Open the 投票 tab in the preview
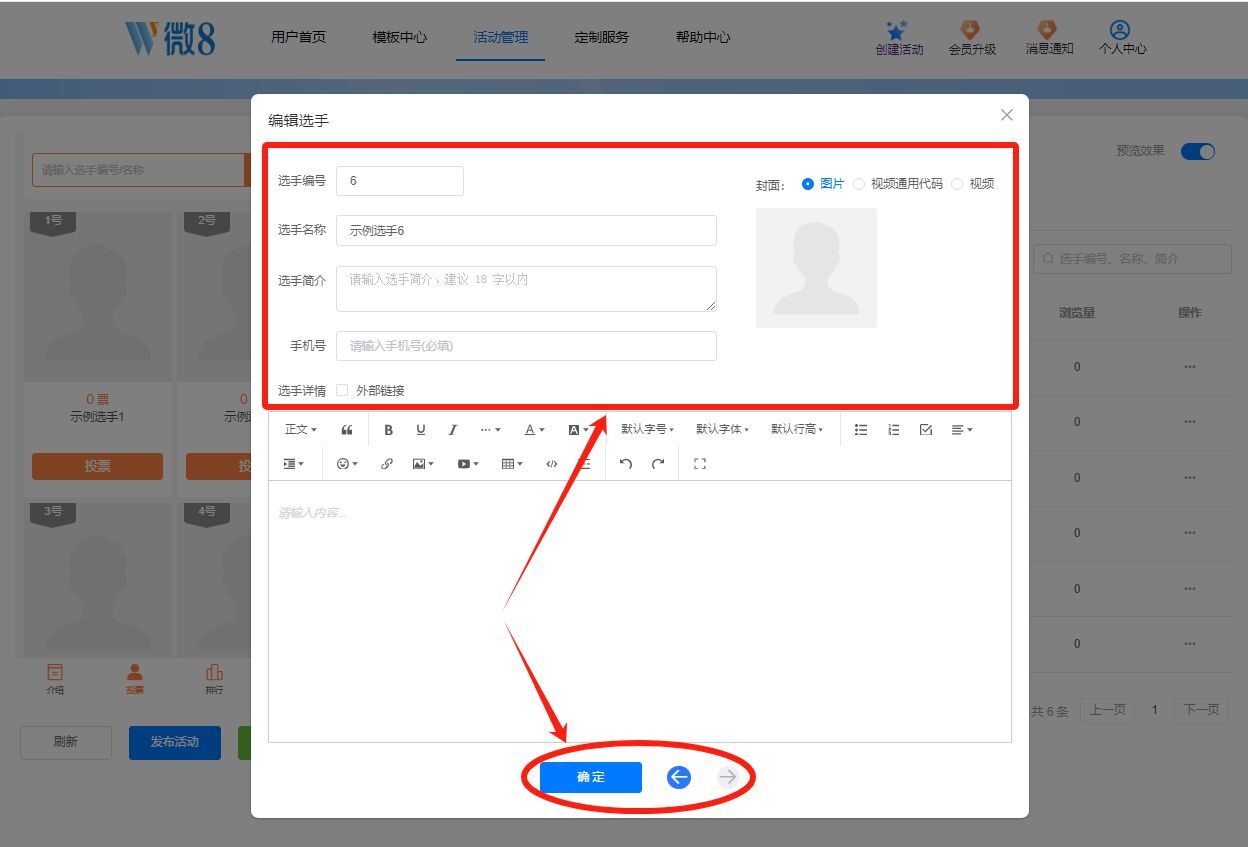 click(134, 678)
